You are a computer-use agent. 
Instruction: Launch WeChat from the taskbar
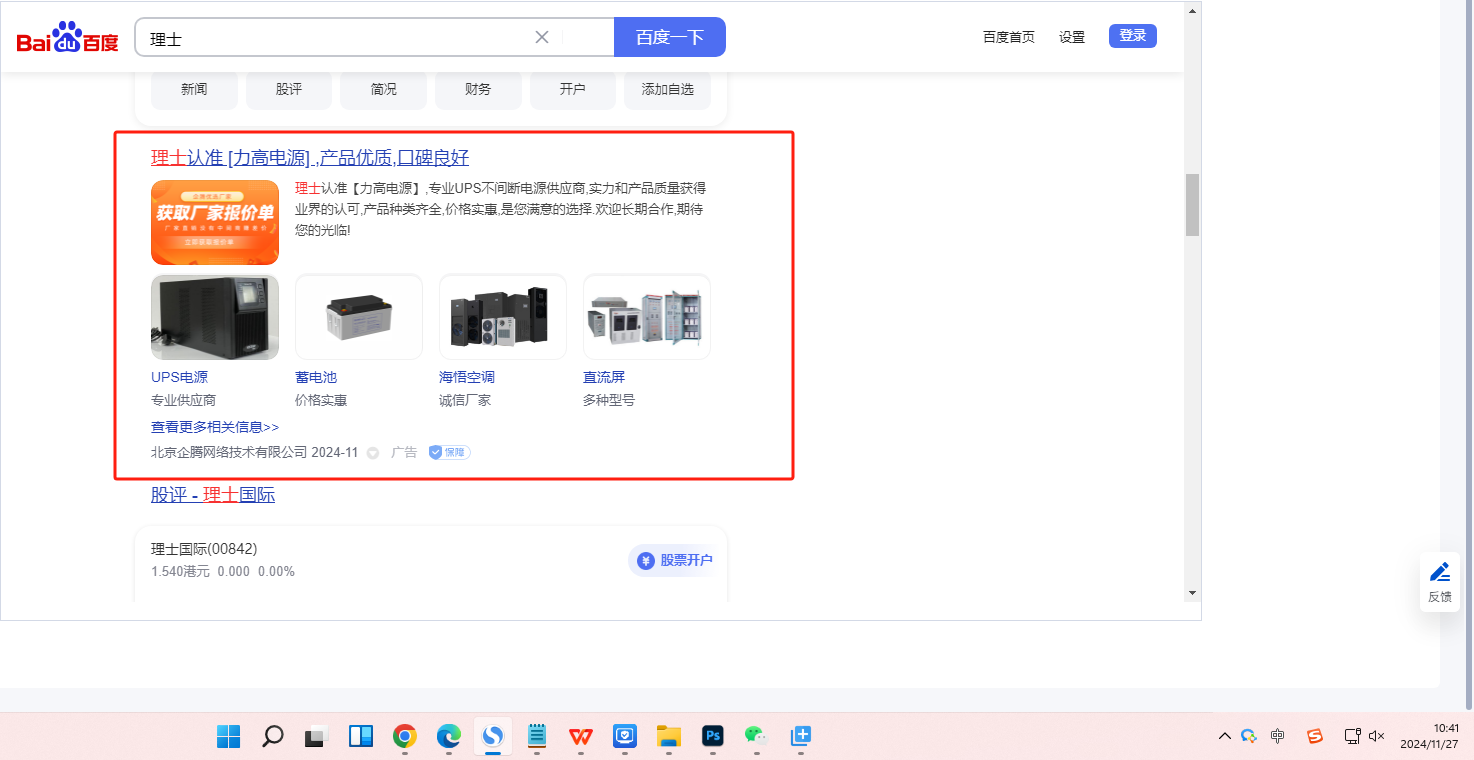click(755, 736)
